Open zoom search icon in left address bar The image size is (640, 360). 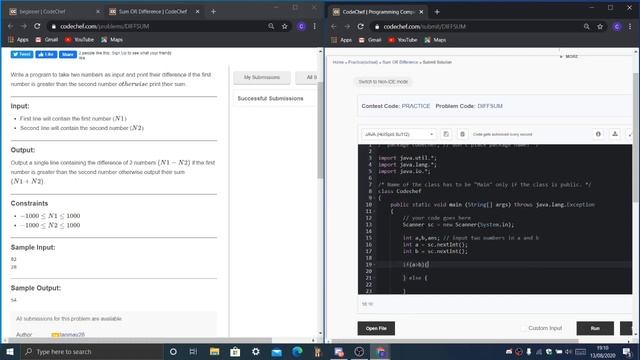[x=271, y=26]
